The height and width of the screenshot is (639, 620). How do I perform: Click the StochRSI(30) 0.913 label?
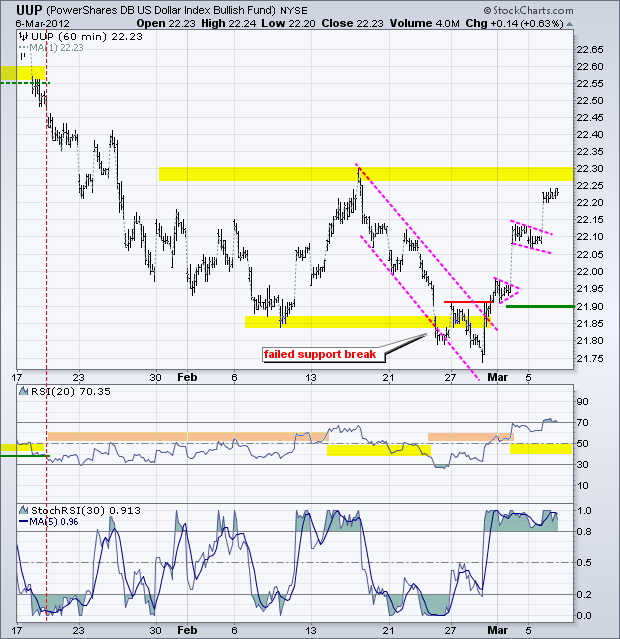click(x=86, y=510)
